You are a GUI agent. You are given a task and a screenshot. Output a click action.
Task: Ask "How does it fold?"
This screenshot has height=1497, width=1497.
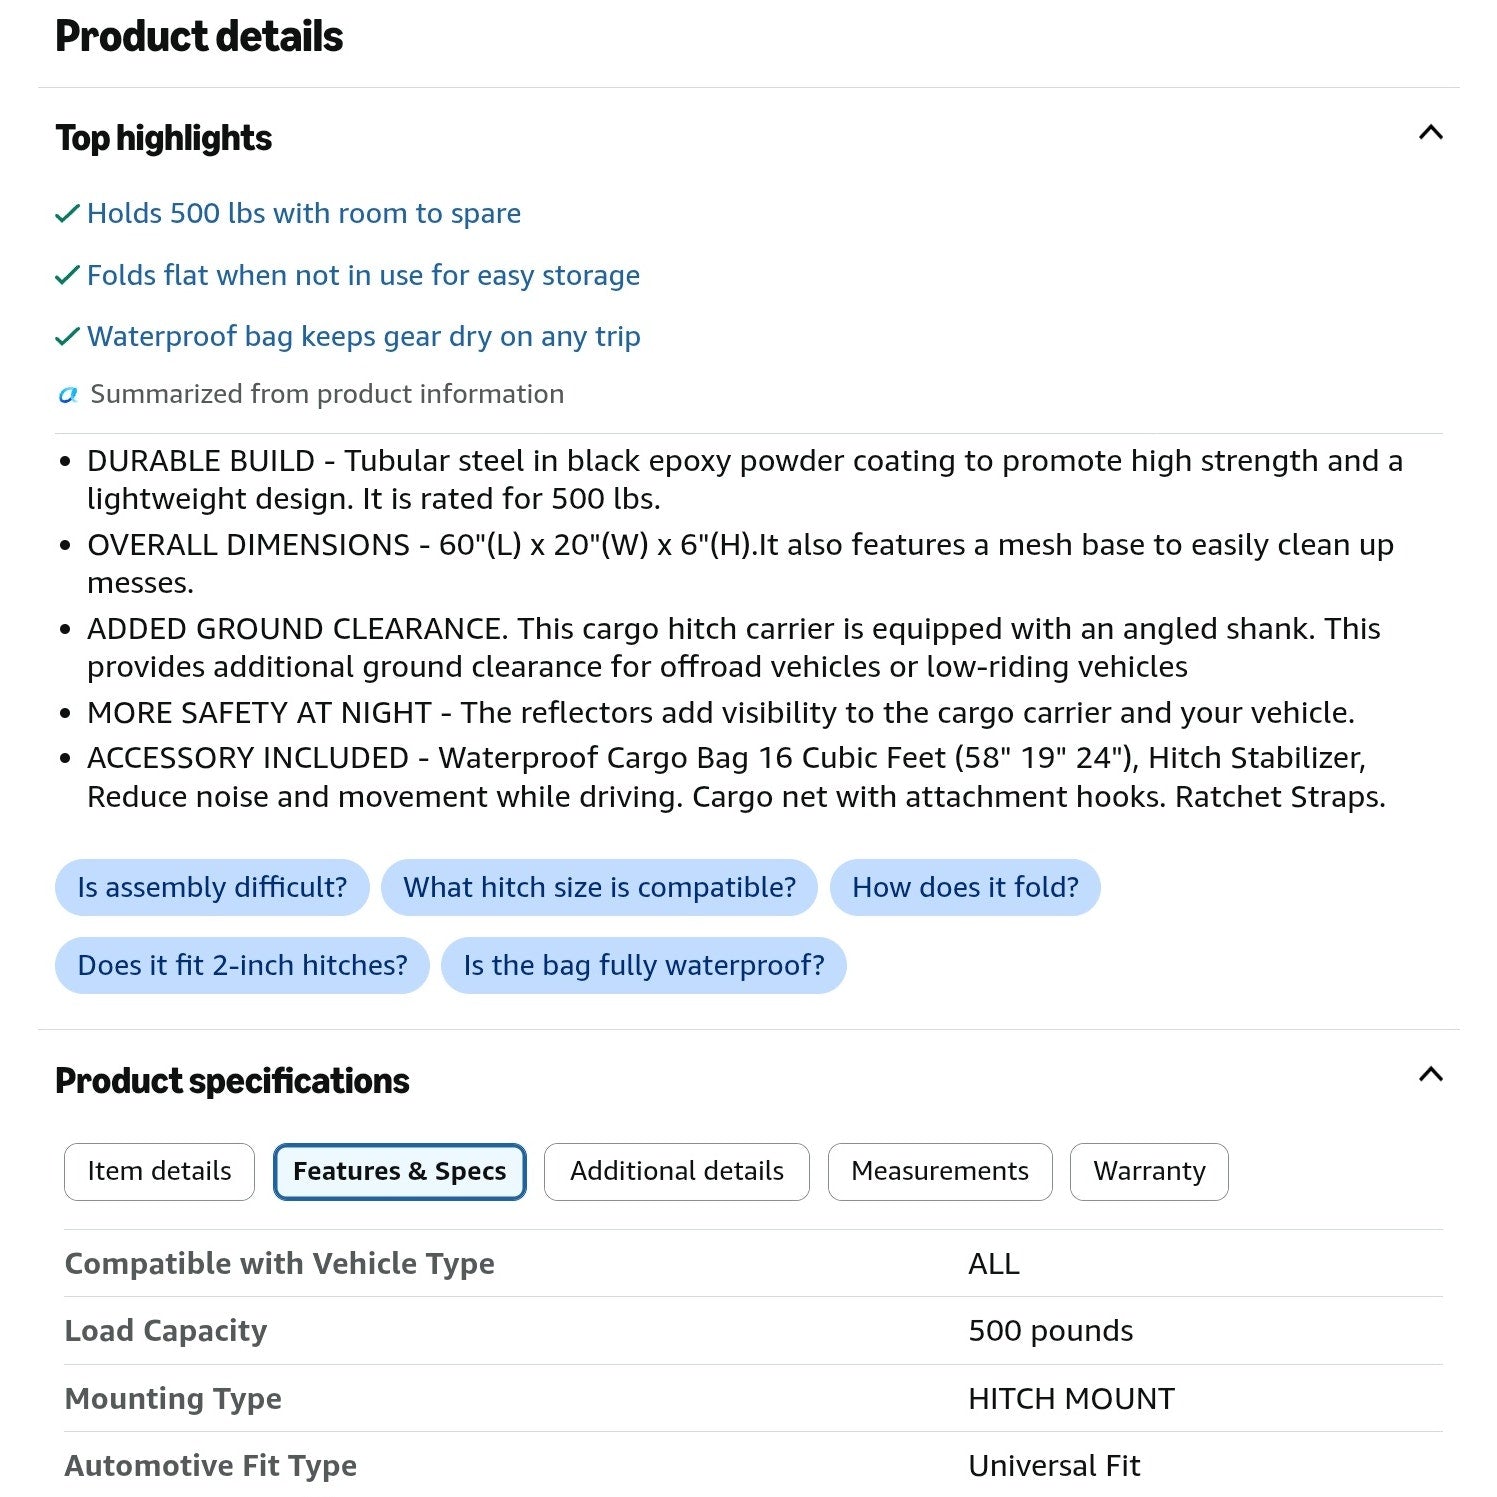coord(965,887)
